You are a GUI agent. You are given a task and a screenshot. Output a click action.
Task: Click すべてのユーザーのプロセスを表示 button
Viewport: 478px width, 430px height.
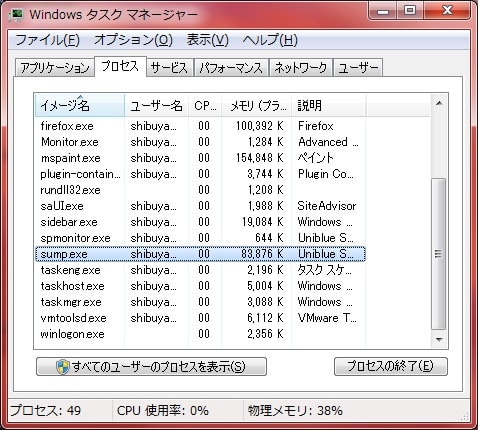click(151, 367)
